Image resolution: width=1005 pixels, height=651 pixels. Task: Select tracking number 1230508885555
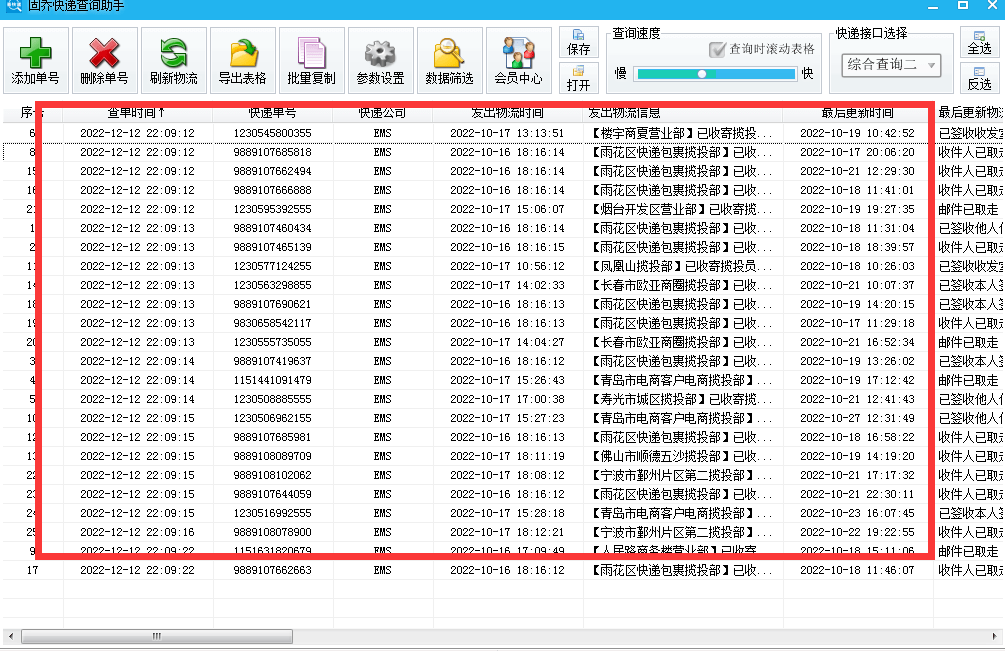[272, 399]
